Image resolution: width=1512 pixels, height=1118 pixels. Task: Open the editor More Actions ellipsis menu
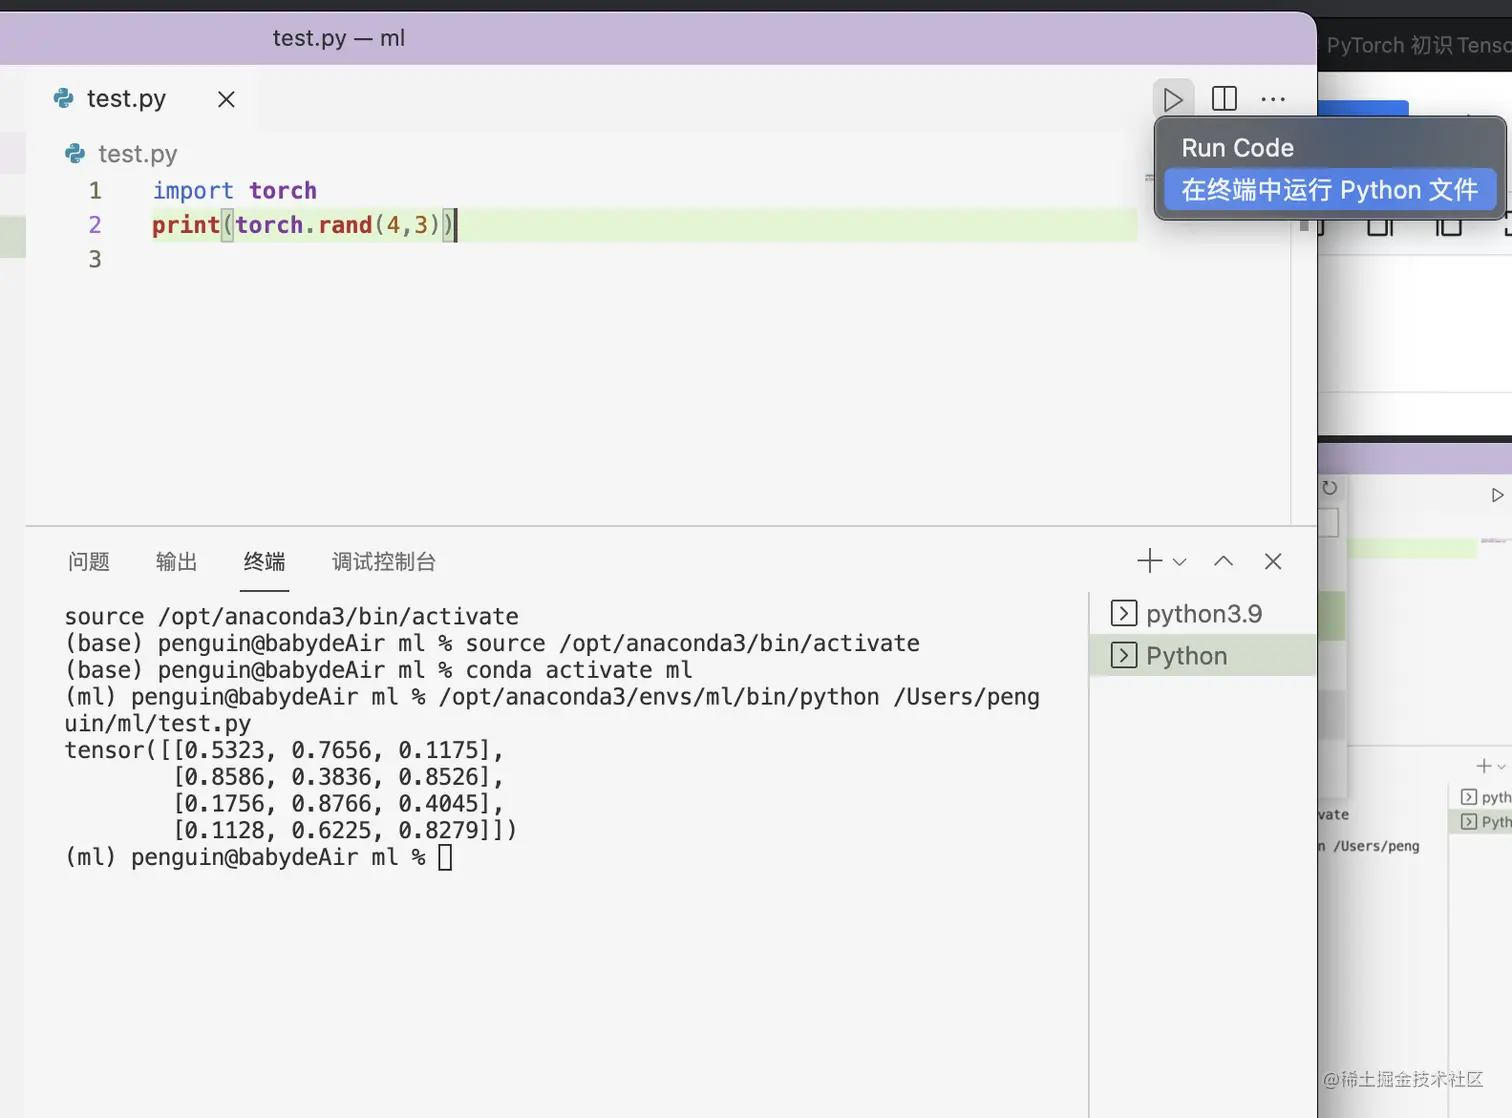[x=1273, y=99]
